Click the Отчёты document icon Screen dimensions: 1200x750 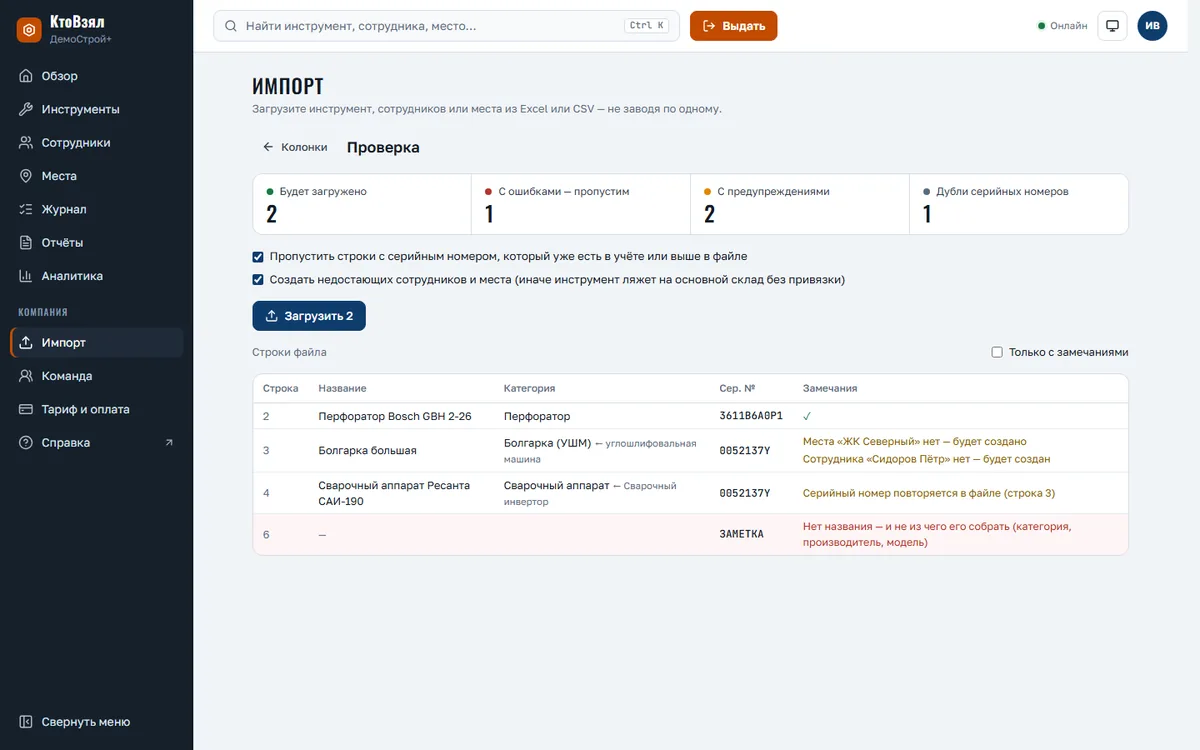tap(26, 242)
